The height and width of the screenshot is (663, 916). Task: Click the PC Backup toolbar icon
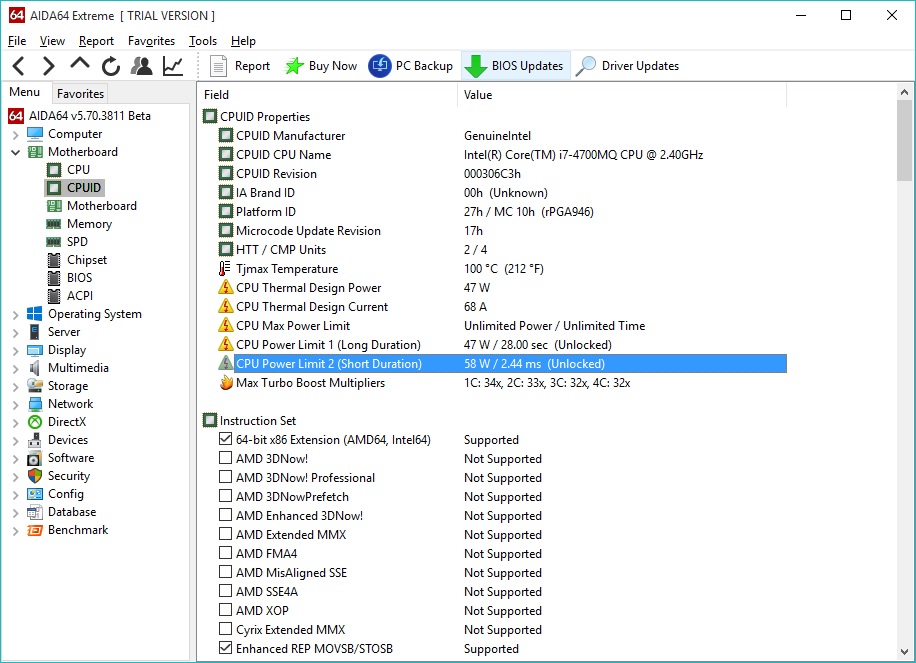tap(380, 65)
